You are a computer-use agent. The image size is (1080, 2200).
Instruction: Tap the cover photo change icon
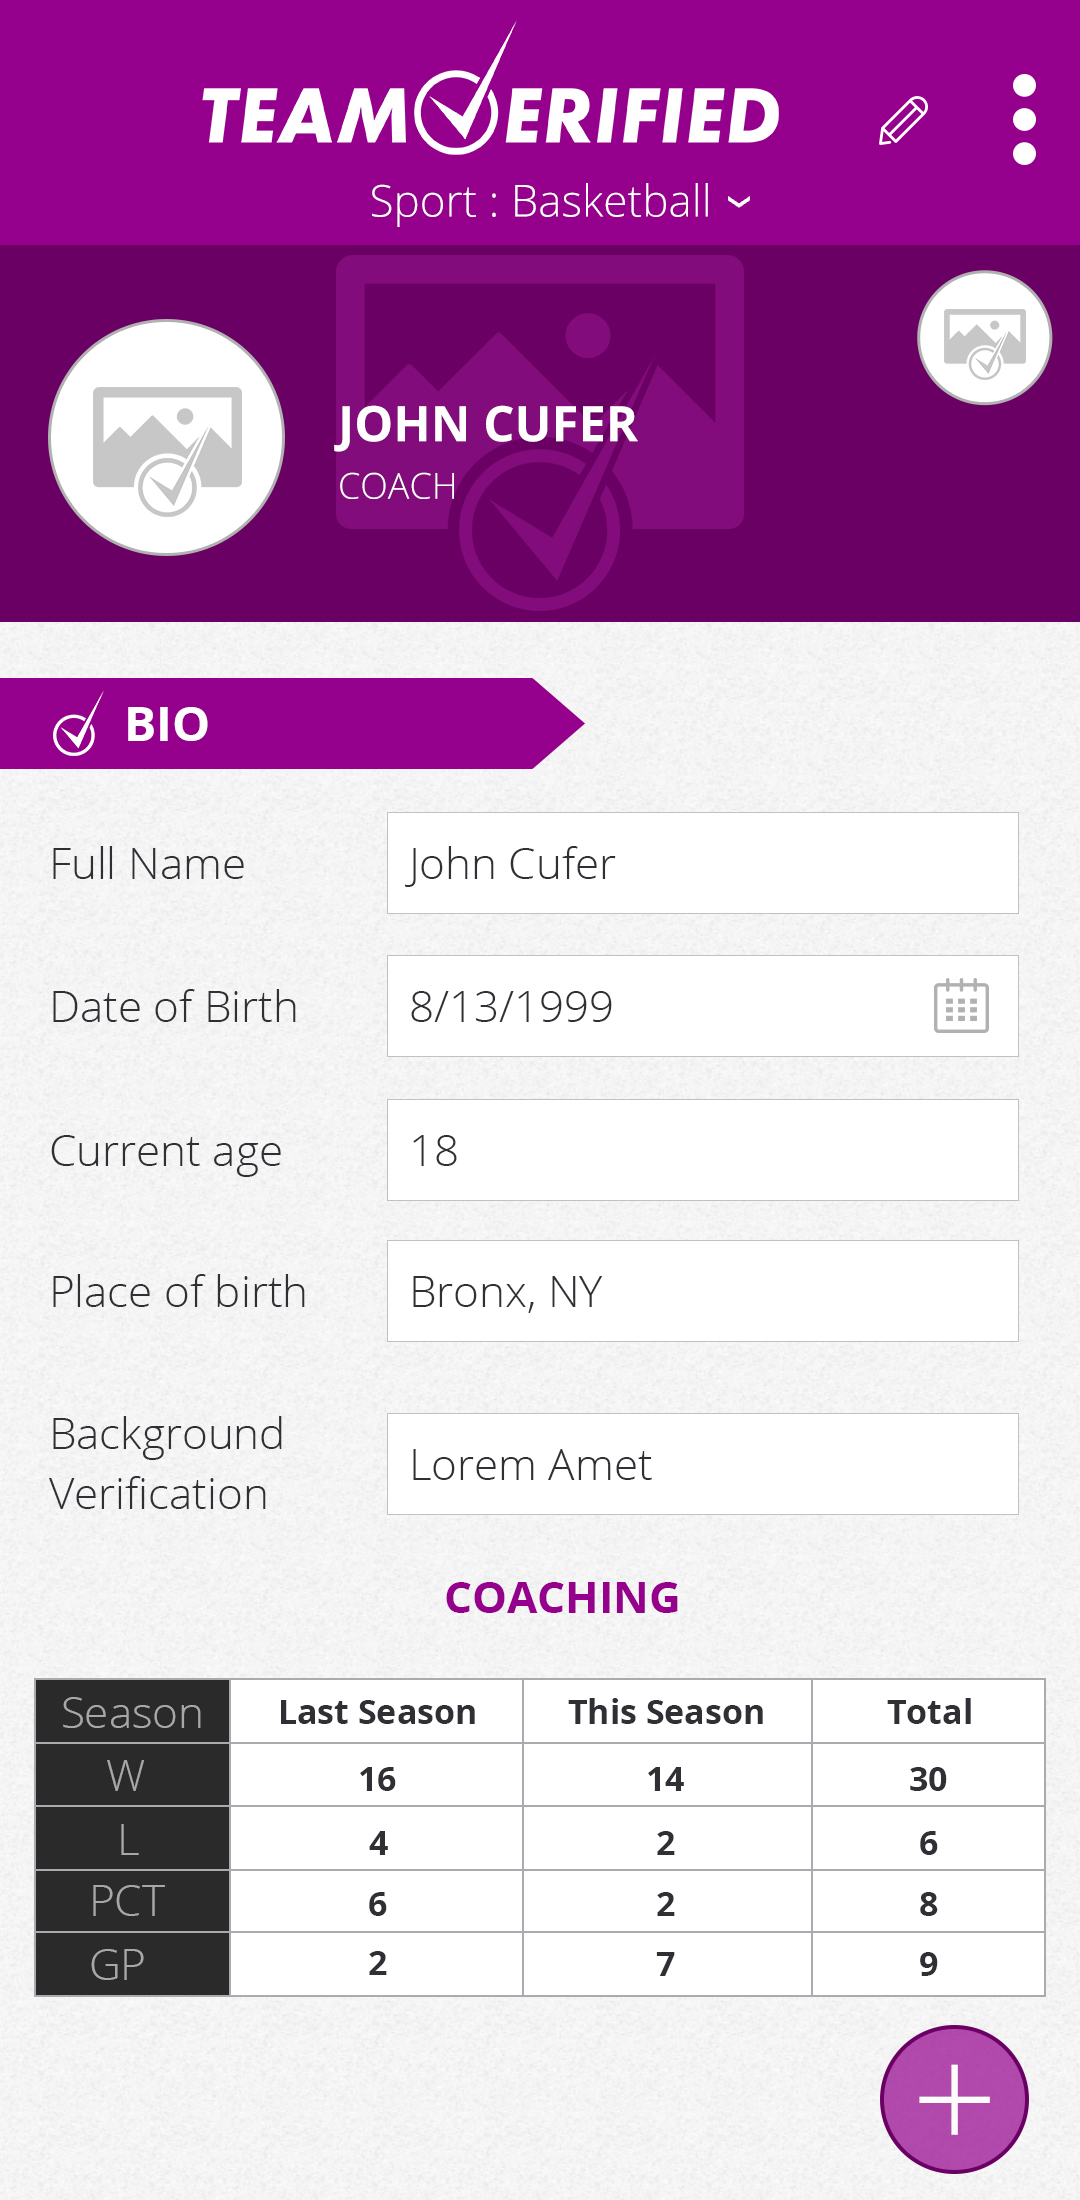point(984,338)
